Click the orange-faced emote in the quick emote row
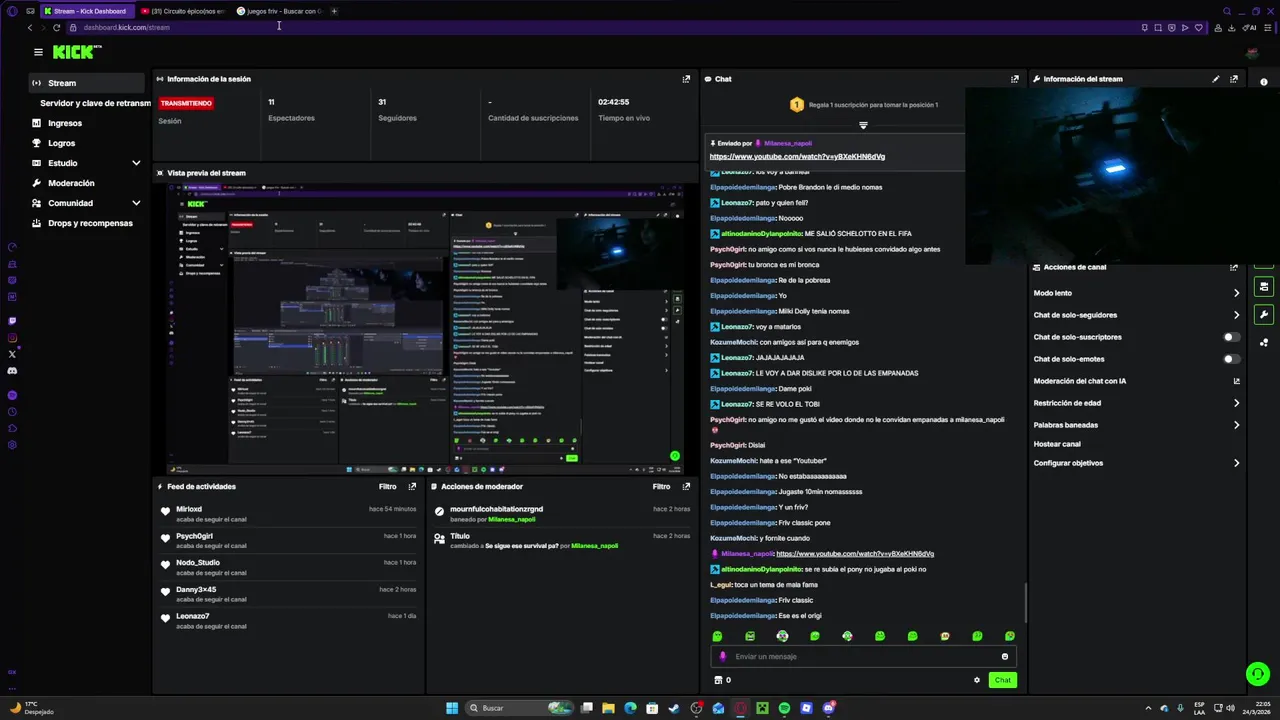 [945, 636]
